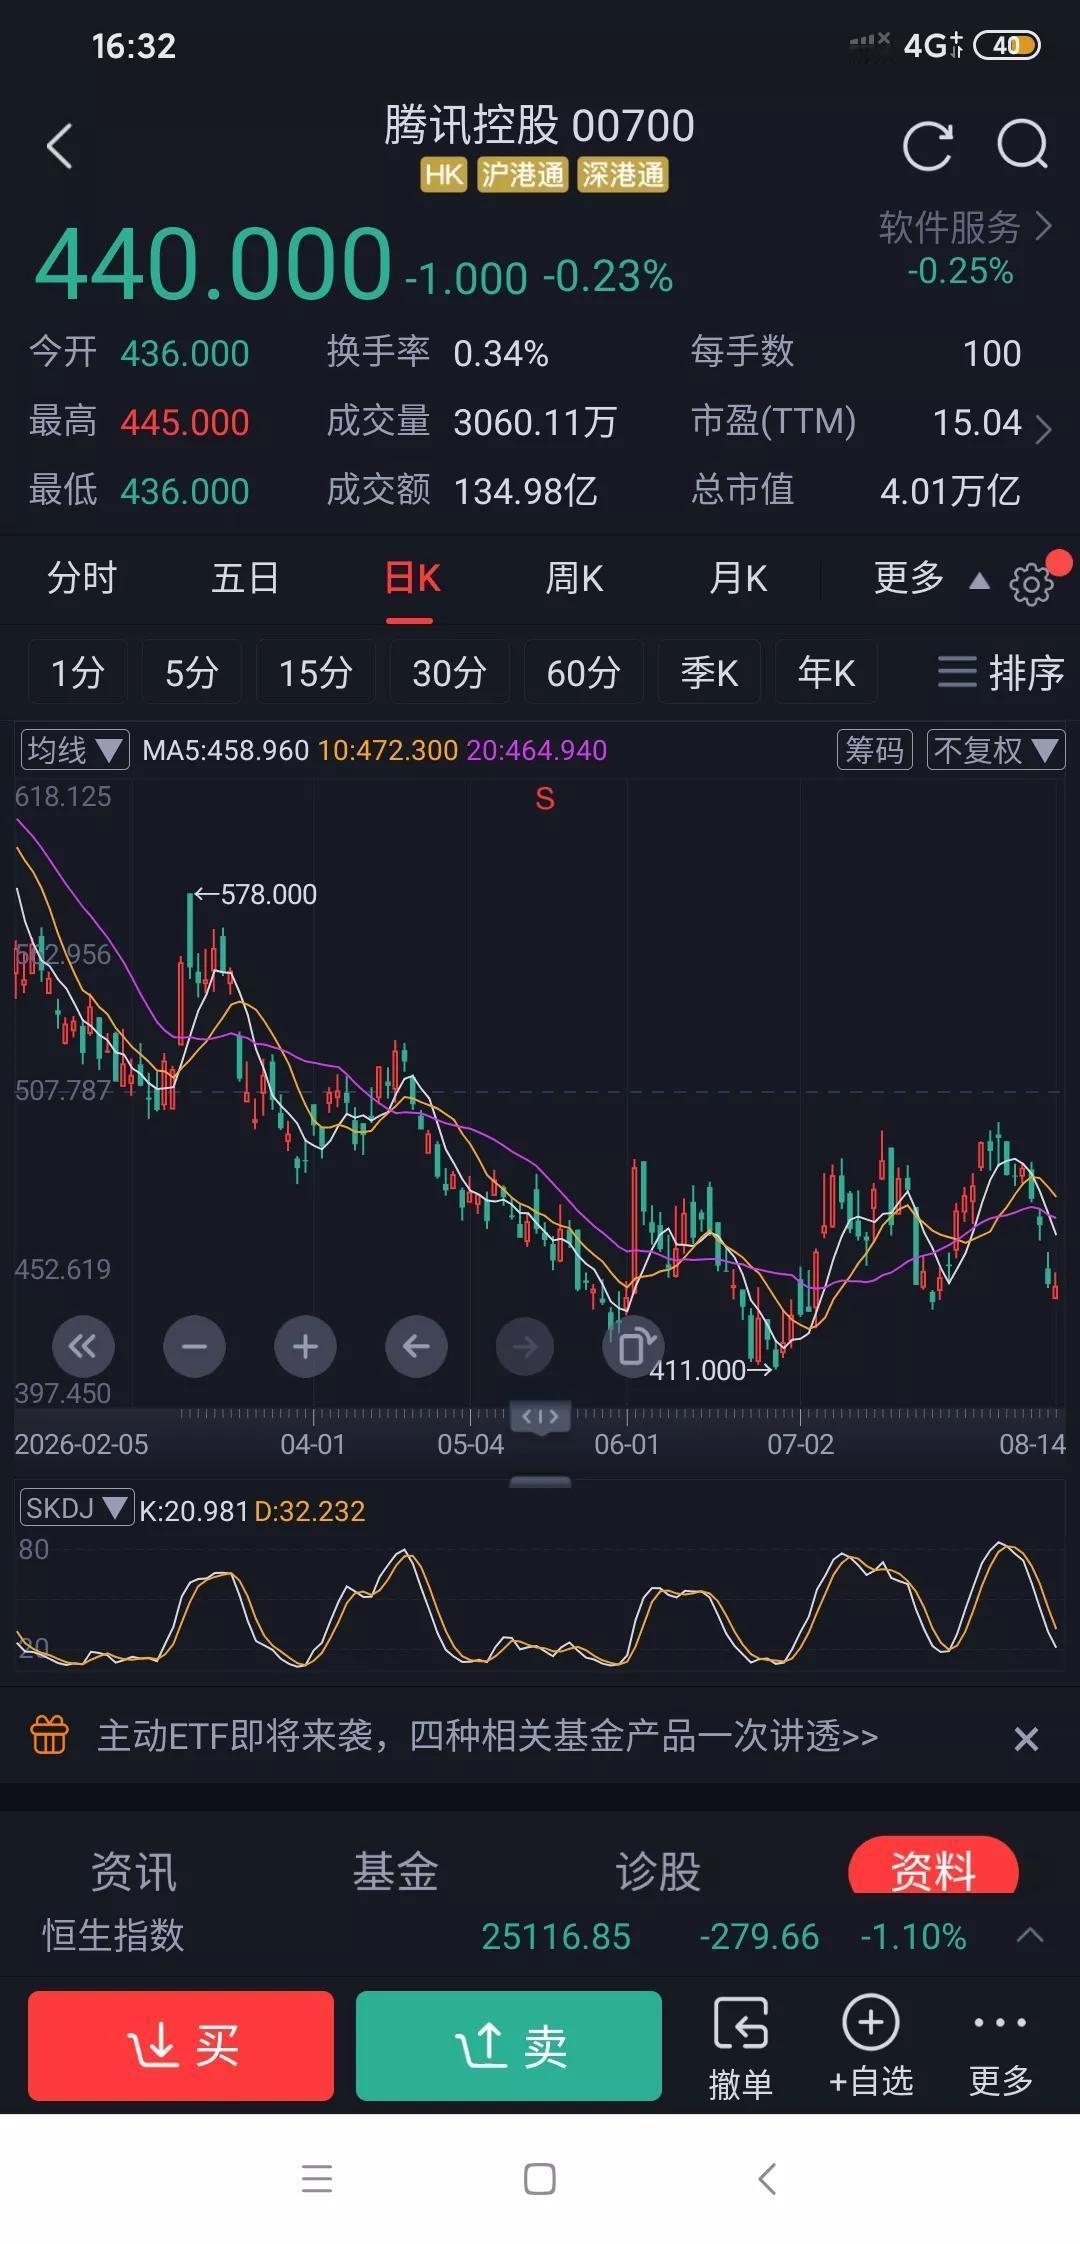Tap the 411.000 low price label
This screenshot has height=2244, width=1080.
click(x=698, y=1370)
